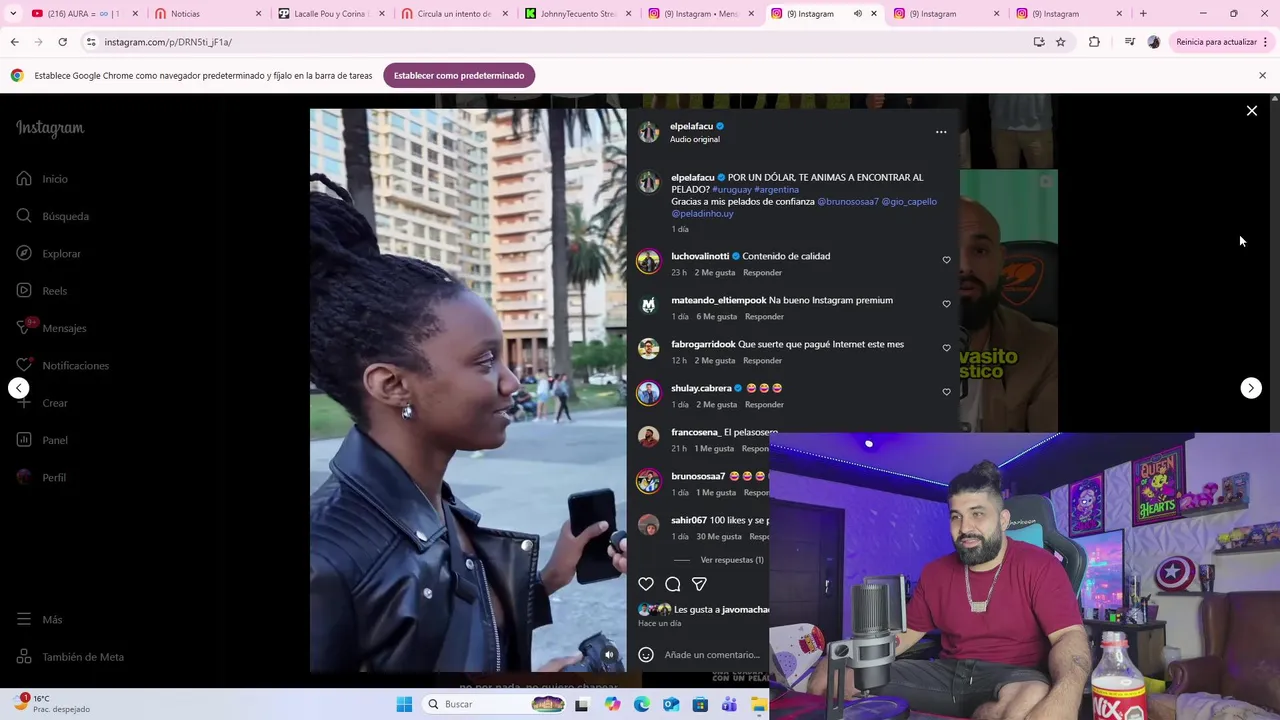Screen dimensions: 1280x720
Task: Click the Audio original link
Action: [695, 139]
